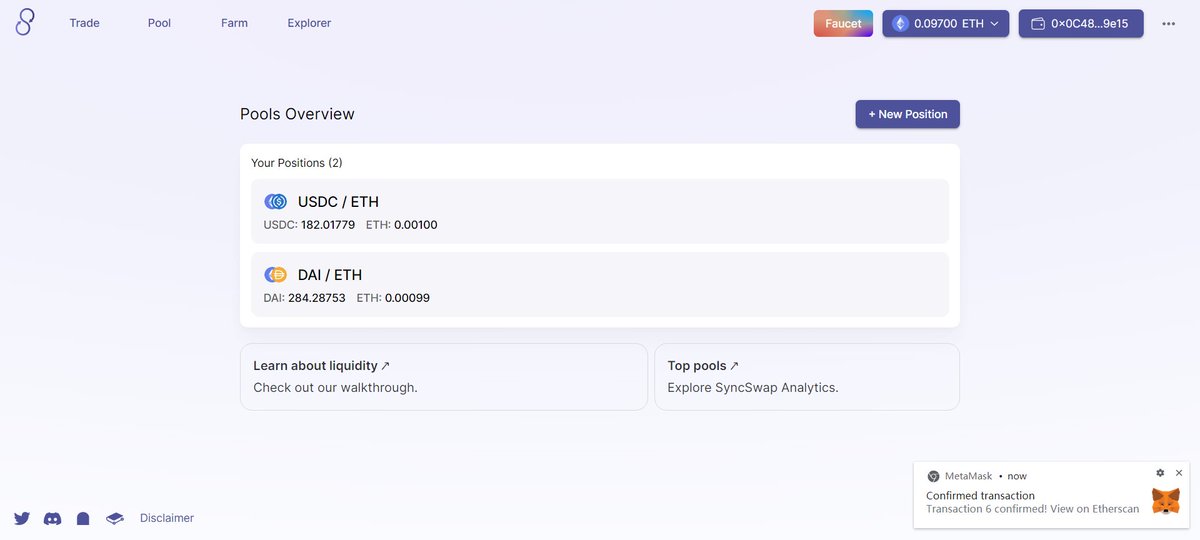
Task: Open the three-dot more options menu
Action: click(1168, 24)
